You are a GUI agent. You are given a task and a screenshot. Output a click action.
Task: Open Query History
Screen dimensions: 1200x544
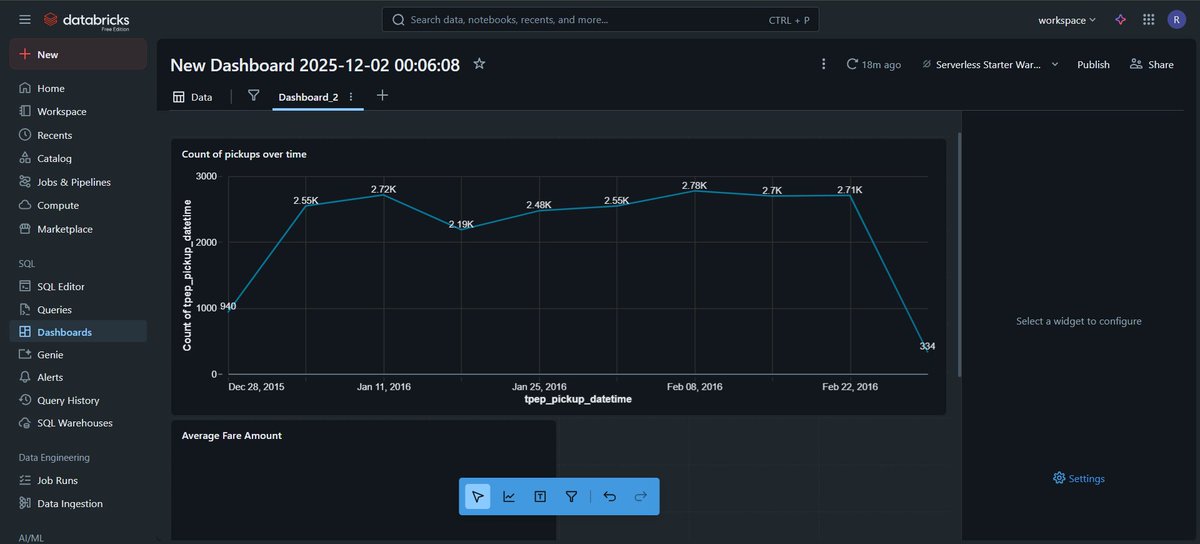[x=78, y=400]
